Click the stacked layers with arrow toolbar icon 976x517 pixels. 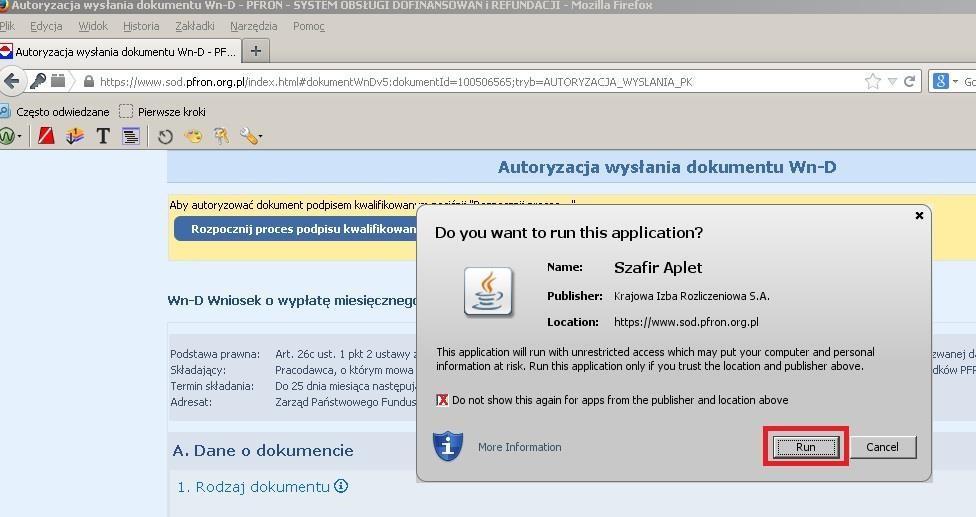coord(75,136)
